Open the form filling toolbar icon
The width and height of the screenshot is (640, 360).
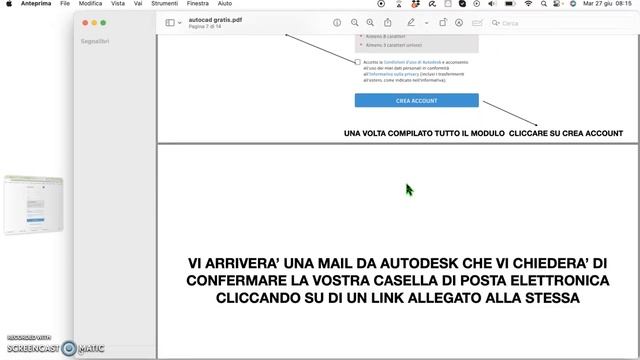[x=477, y=23]
